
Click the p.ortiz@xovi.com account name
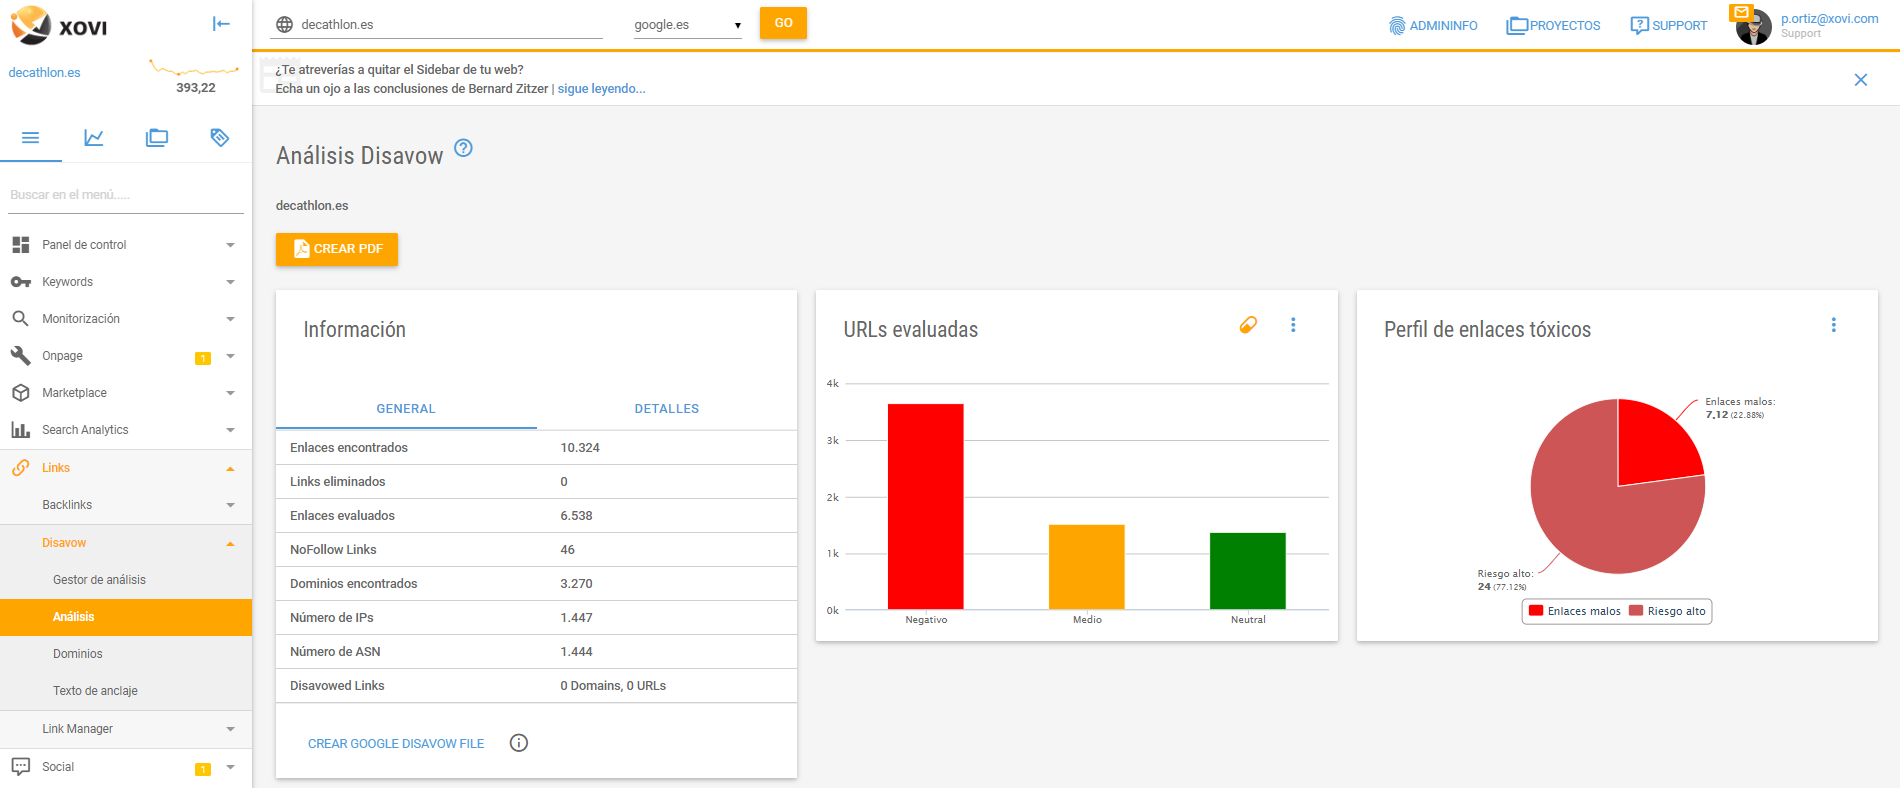(1829, 19)
